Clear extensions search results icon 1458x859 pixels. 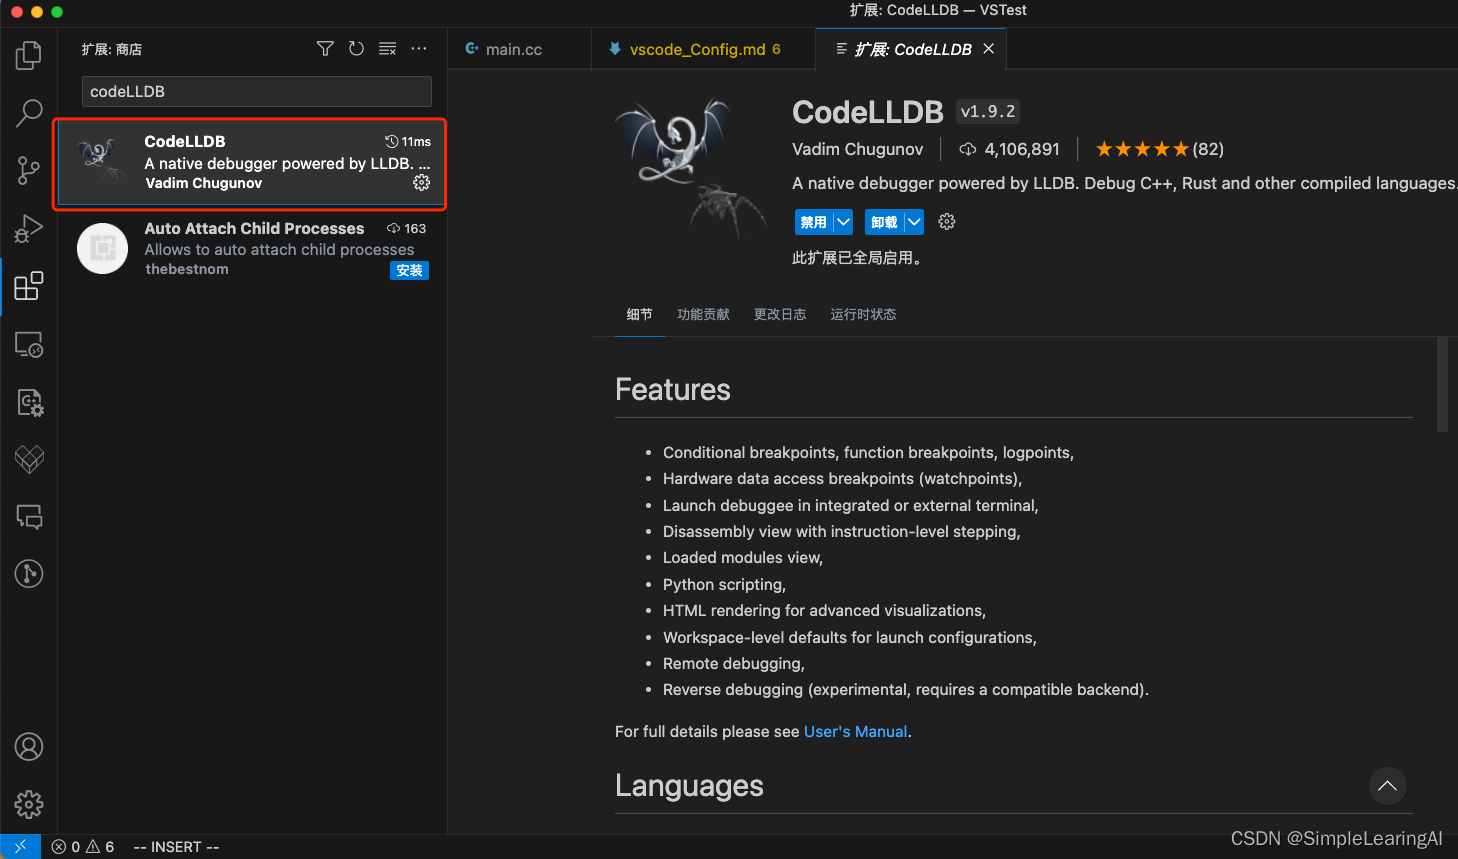[388, 49]
